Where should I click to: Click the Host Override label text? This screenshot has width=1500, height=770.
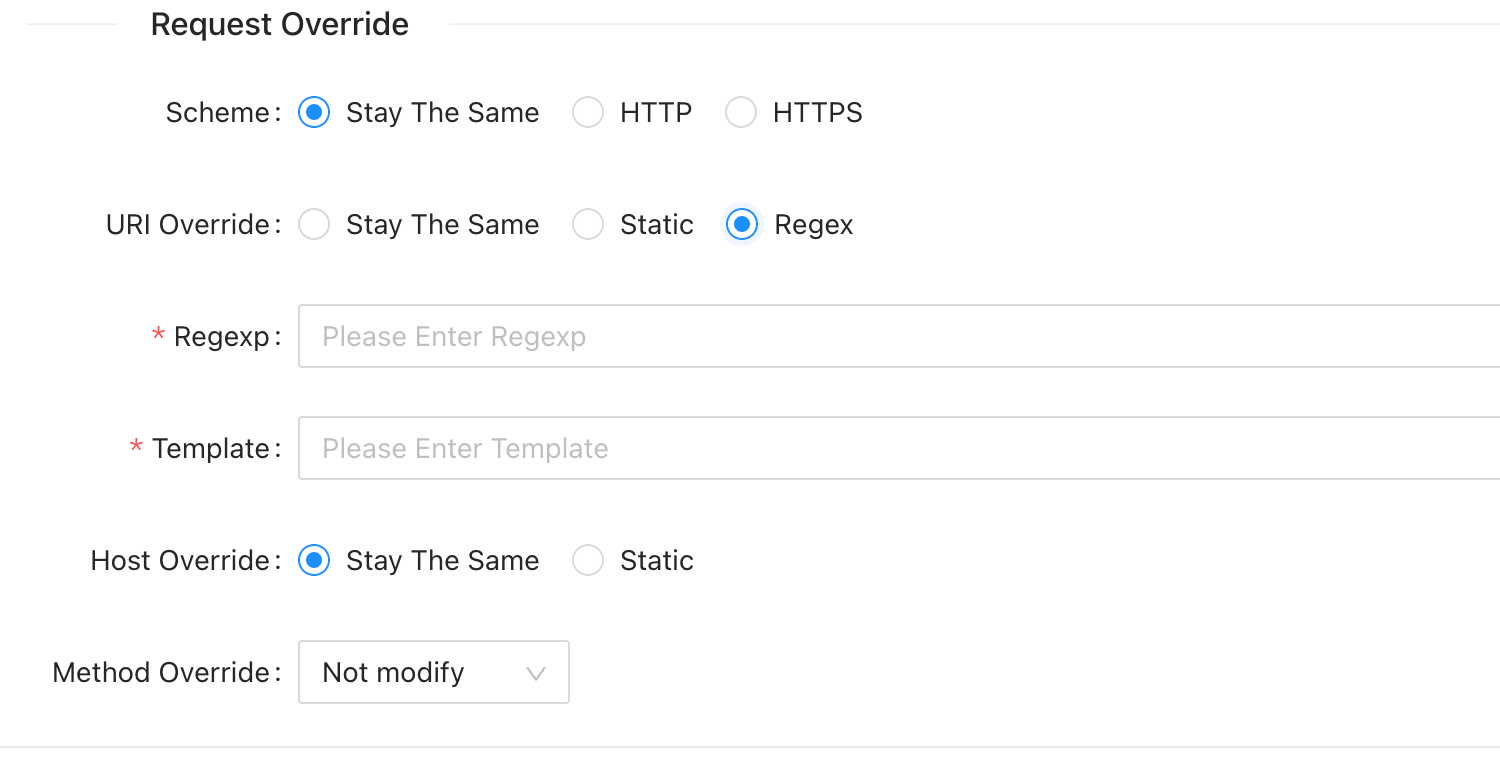178,560
